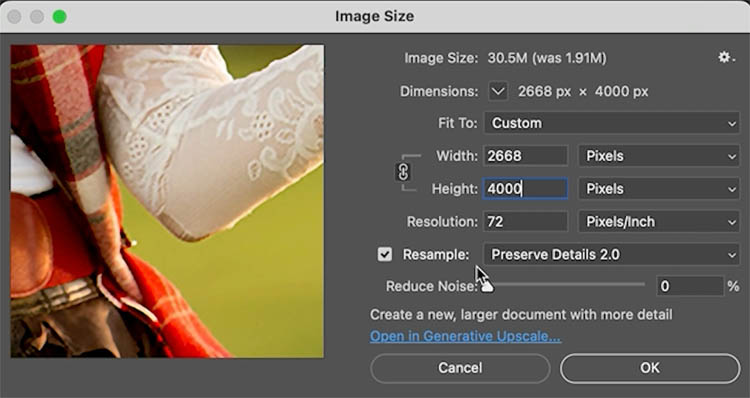The width and height of the screenshot is (750, 398).
Task: Click the Cancel button
Action: [x=460, y=368]
